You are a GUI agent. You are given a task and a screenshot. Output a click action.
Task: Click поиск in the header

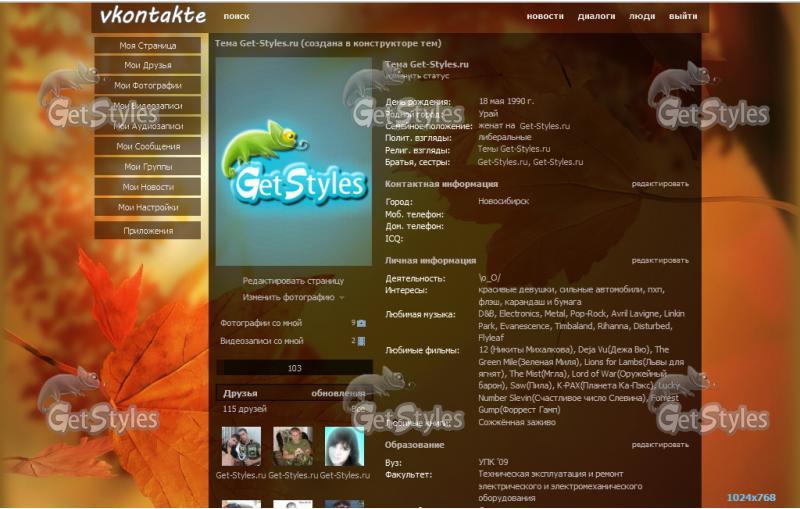pos(237,16)
